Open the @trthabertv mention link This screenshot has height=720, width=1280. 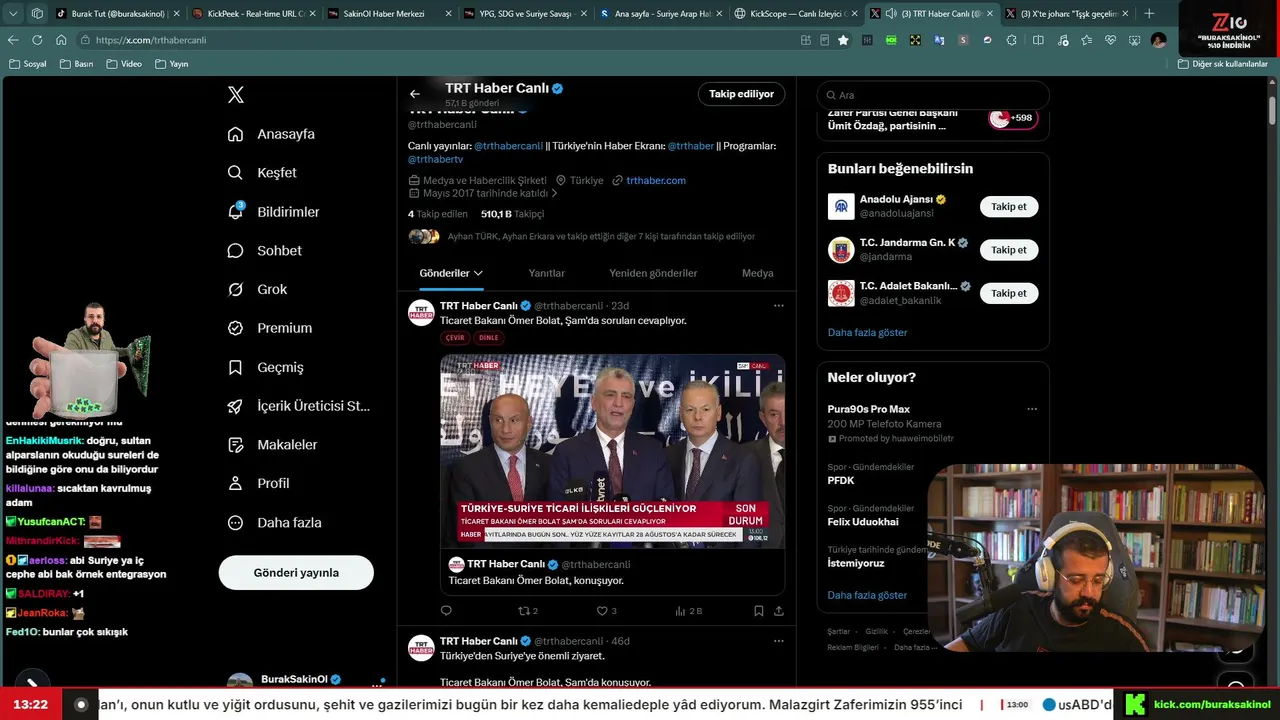(435, 159)
